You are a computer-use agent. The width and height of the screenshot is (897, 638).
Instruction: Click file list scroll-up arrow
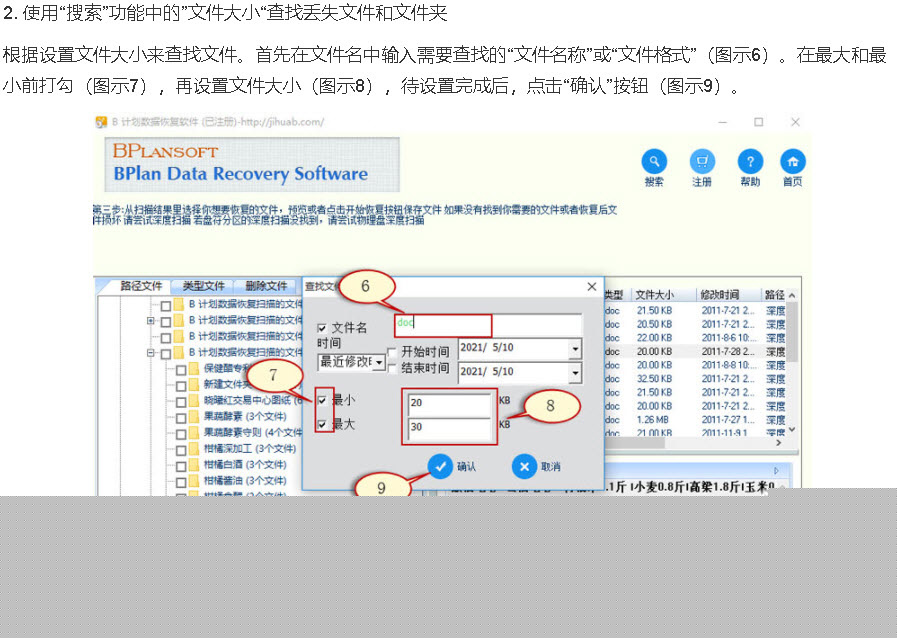[792, 295]
